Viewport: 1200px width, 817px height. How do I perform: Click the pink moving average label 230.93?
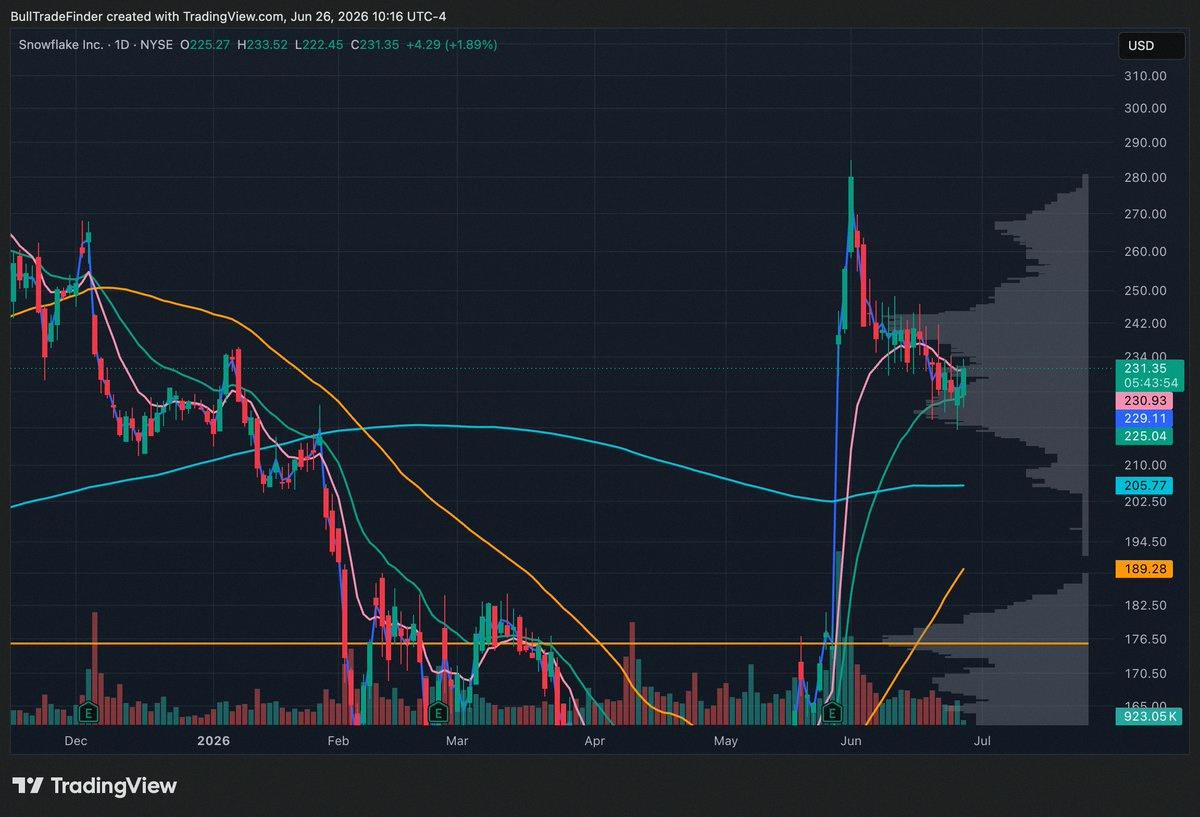pos(1146,400)
